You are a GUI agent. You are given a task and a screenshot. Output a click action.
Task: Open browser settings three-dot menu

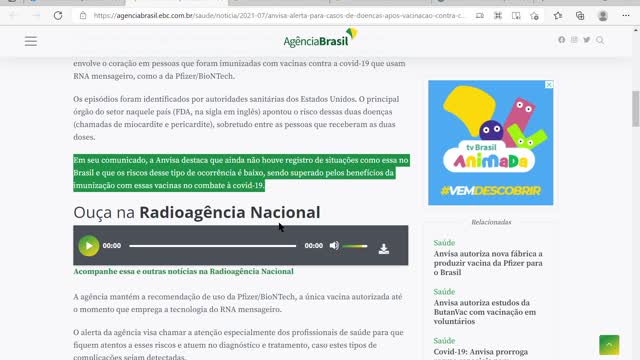[x=626, y=16]
